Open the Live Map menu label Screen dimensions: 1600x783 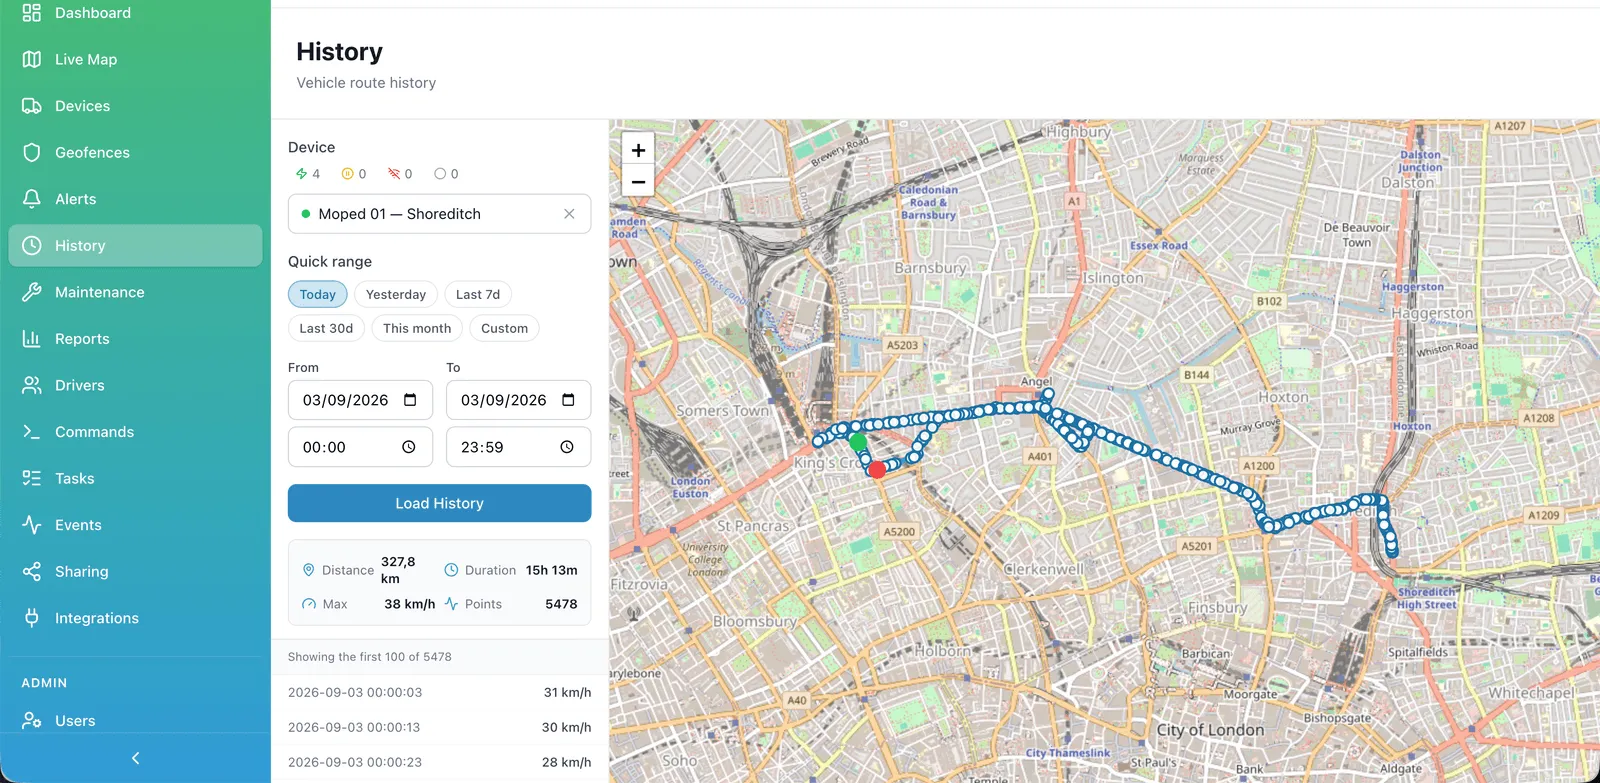coord(86,59)
